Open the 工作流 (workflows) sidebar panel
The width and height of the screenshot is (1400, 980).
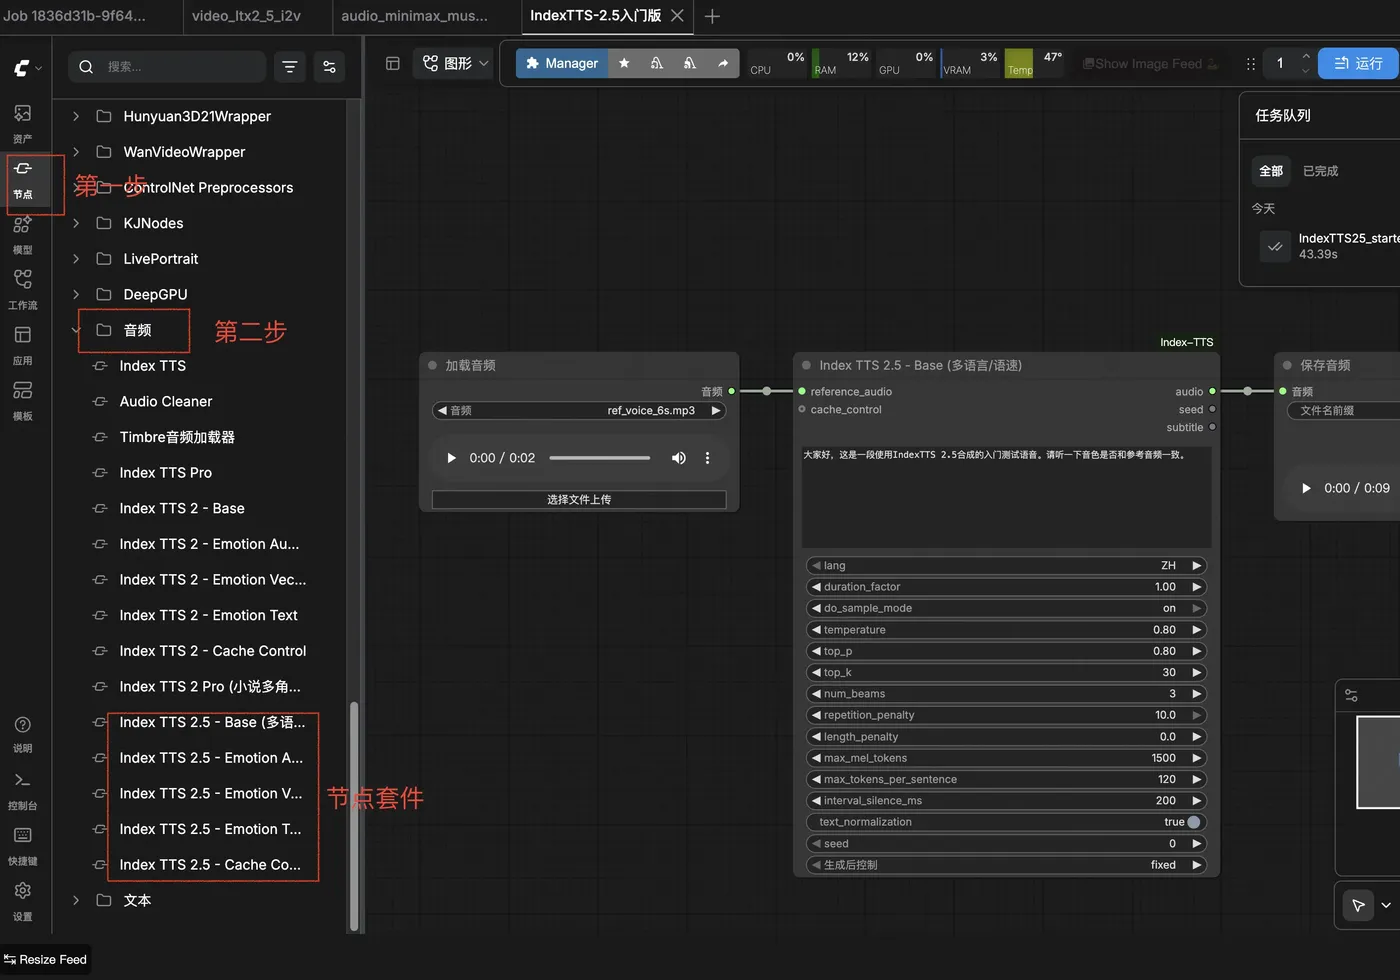click(22, 290)
